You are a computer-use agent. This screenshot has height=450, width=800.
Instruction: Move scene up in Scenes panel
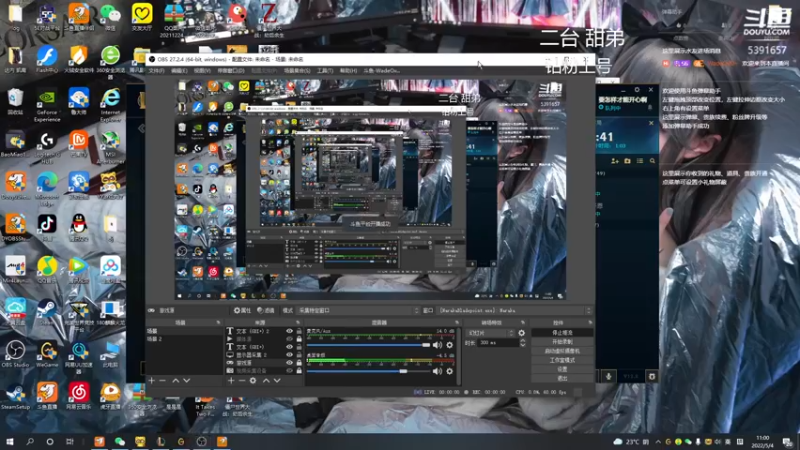point(176,381)
